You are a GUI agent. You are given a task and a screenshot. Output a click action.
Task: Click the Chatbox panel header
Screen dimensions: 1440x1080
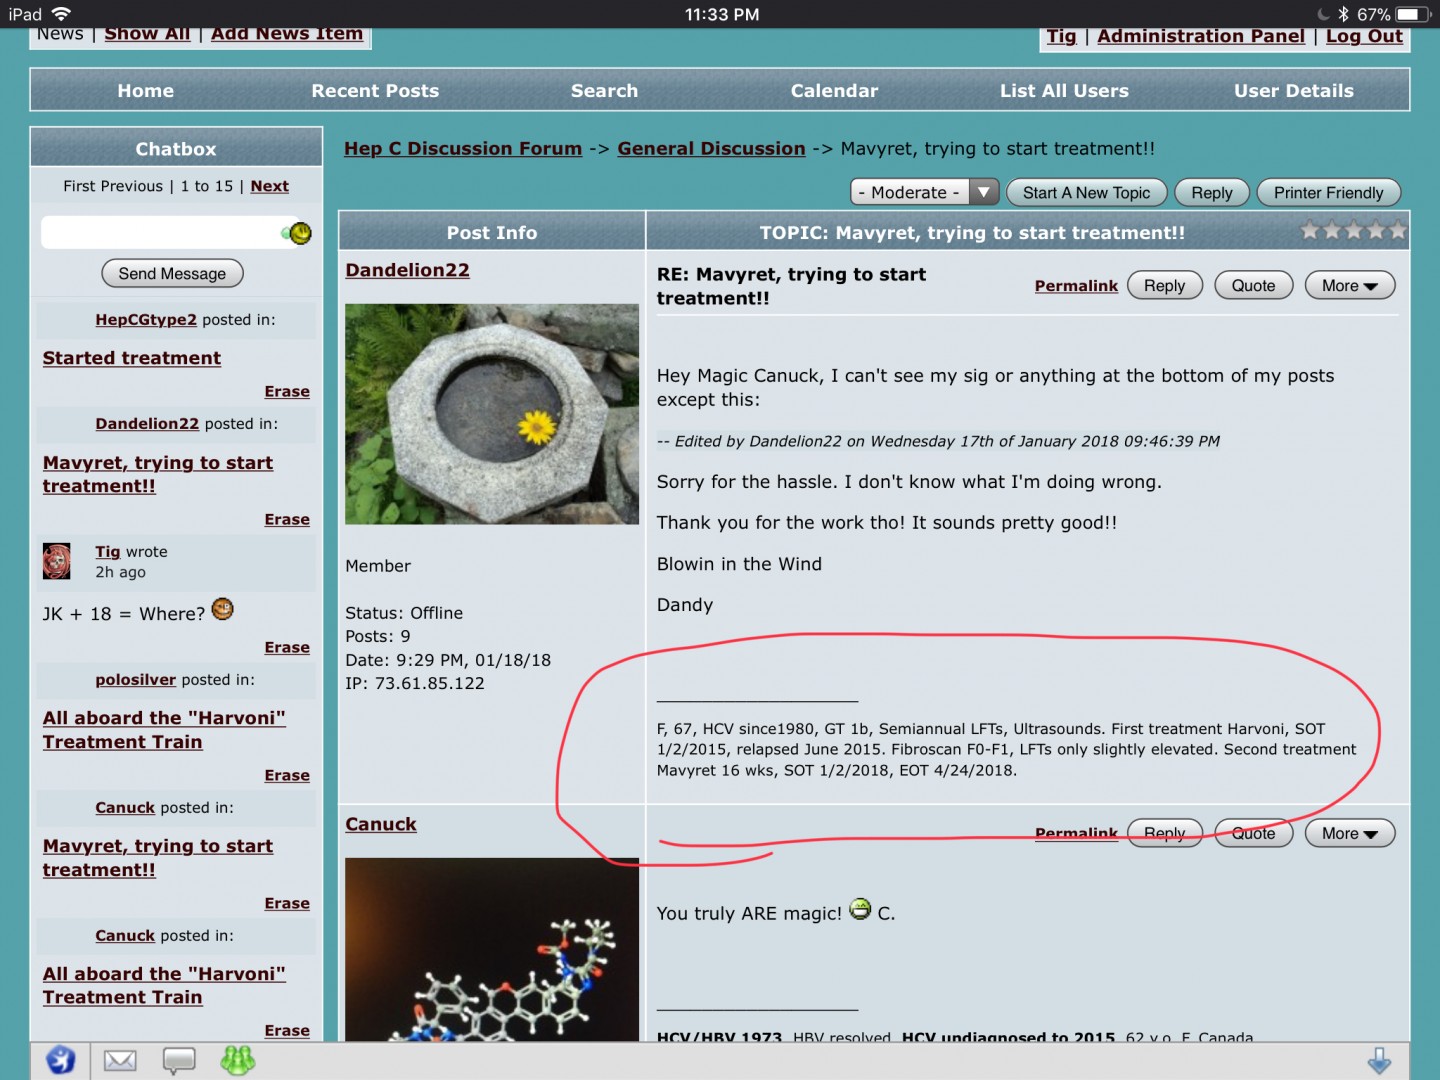point(176,148)
